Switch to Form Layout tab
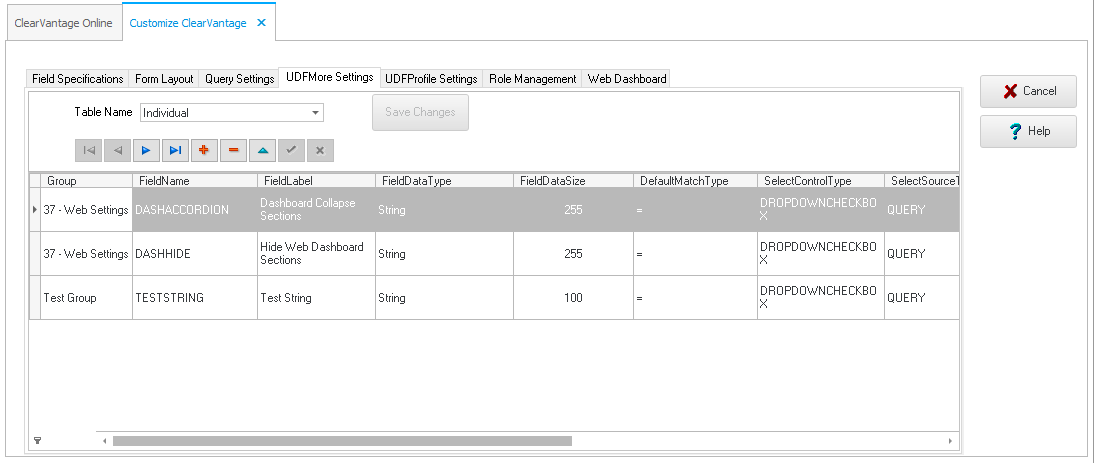The width and height of the screenshot is (1094, 463). 164,79
